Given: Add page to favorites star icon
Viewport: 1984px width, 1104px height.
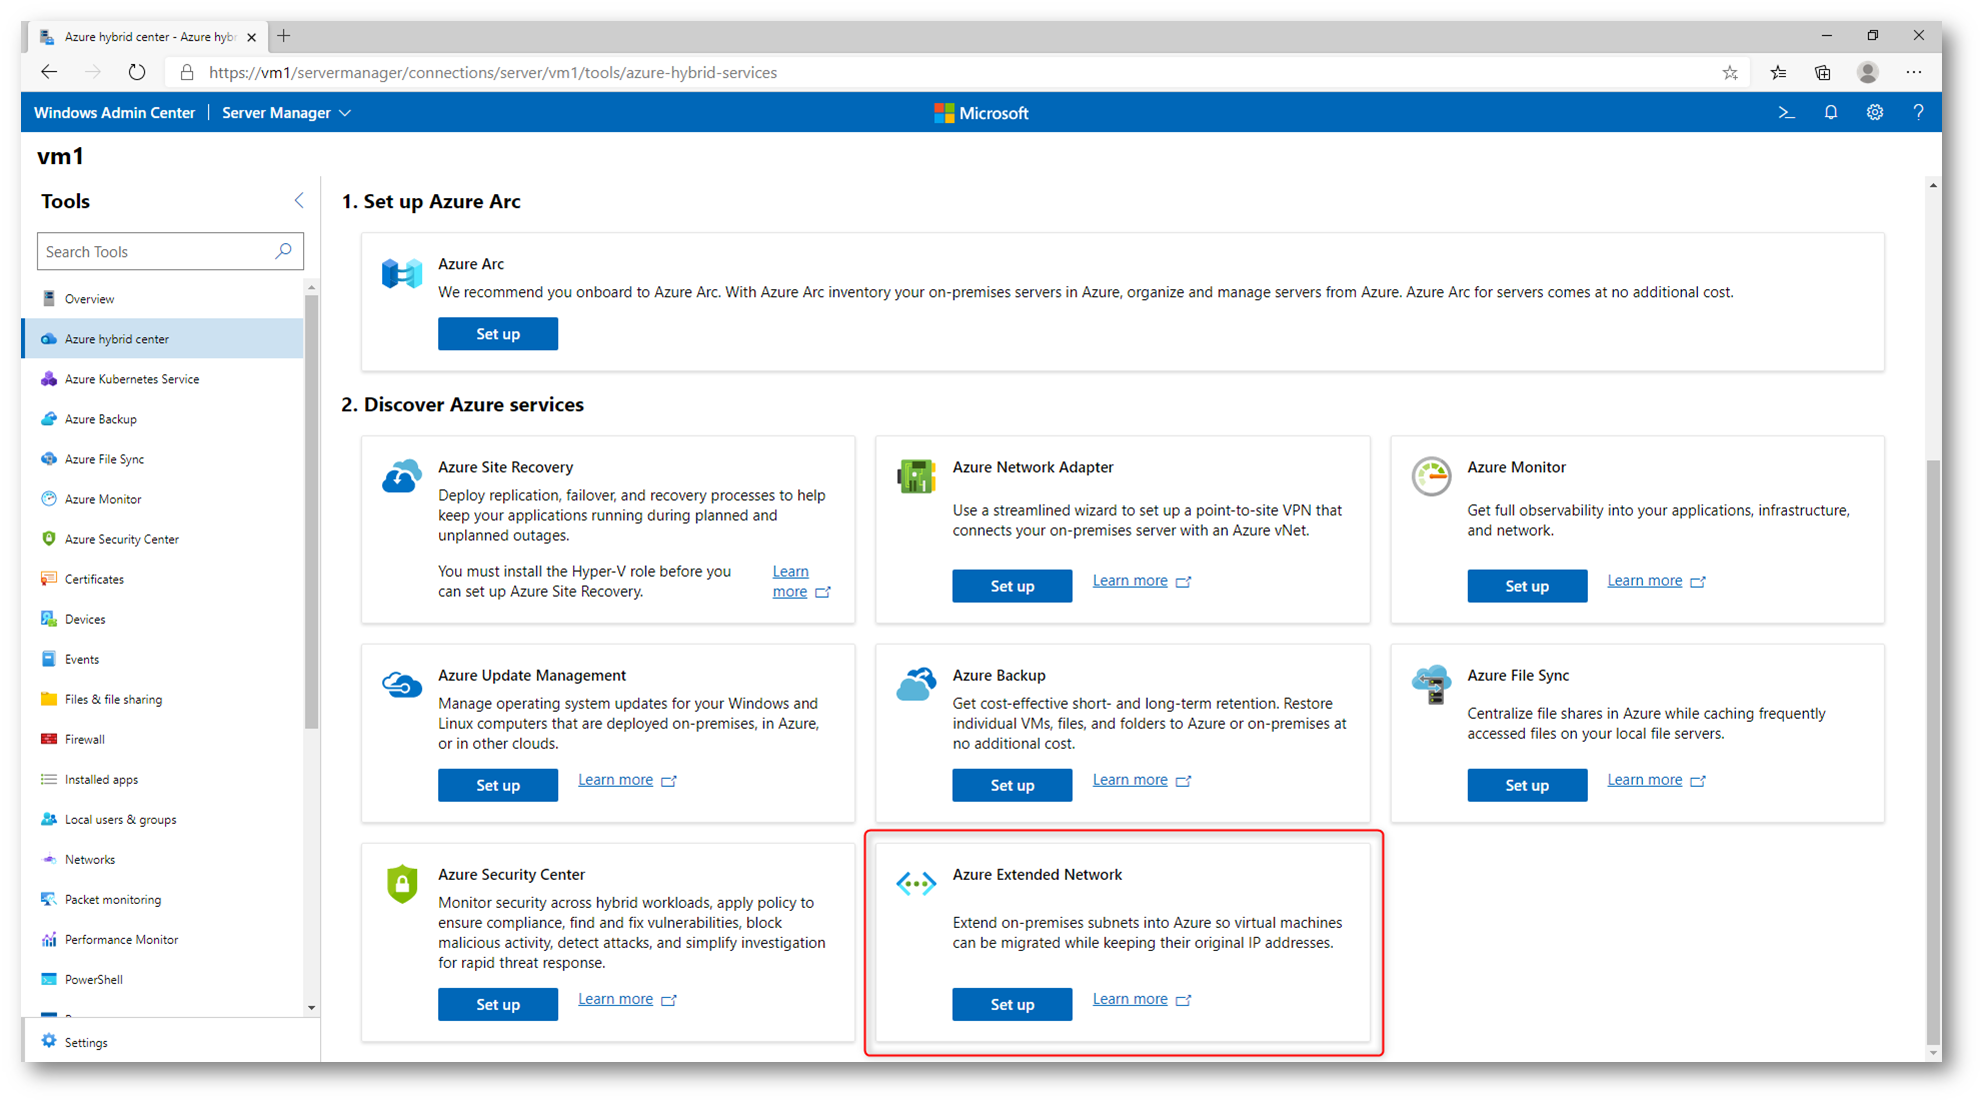Looking at the screenshot, I should 1730,73.
